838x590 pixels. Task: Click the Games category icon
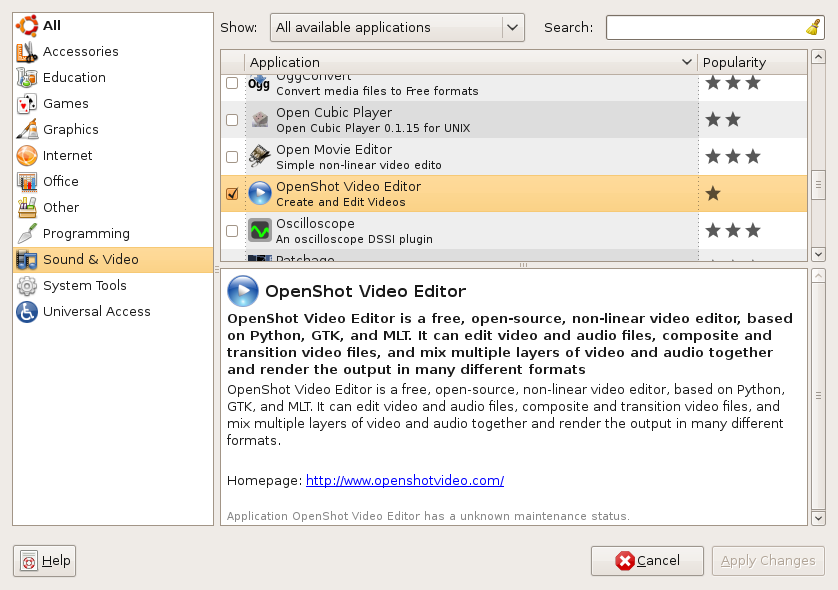coord(27,104)
